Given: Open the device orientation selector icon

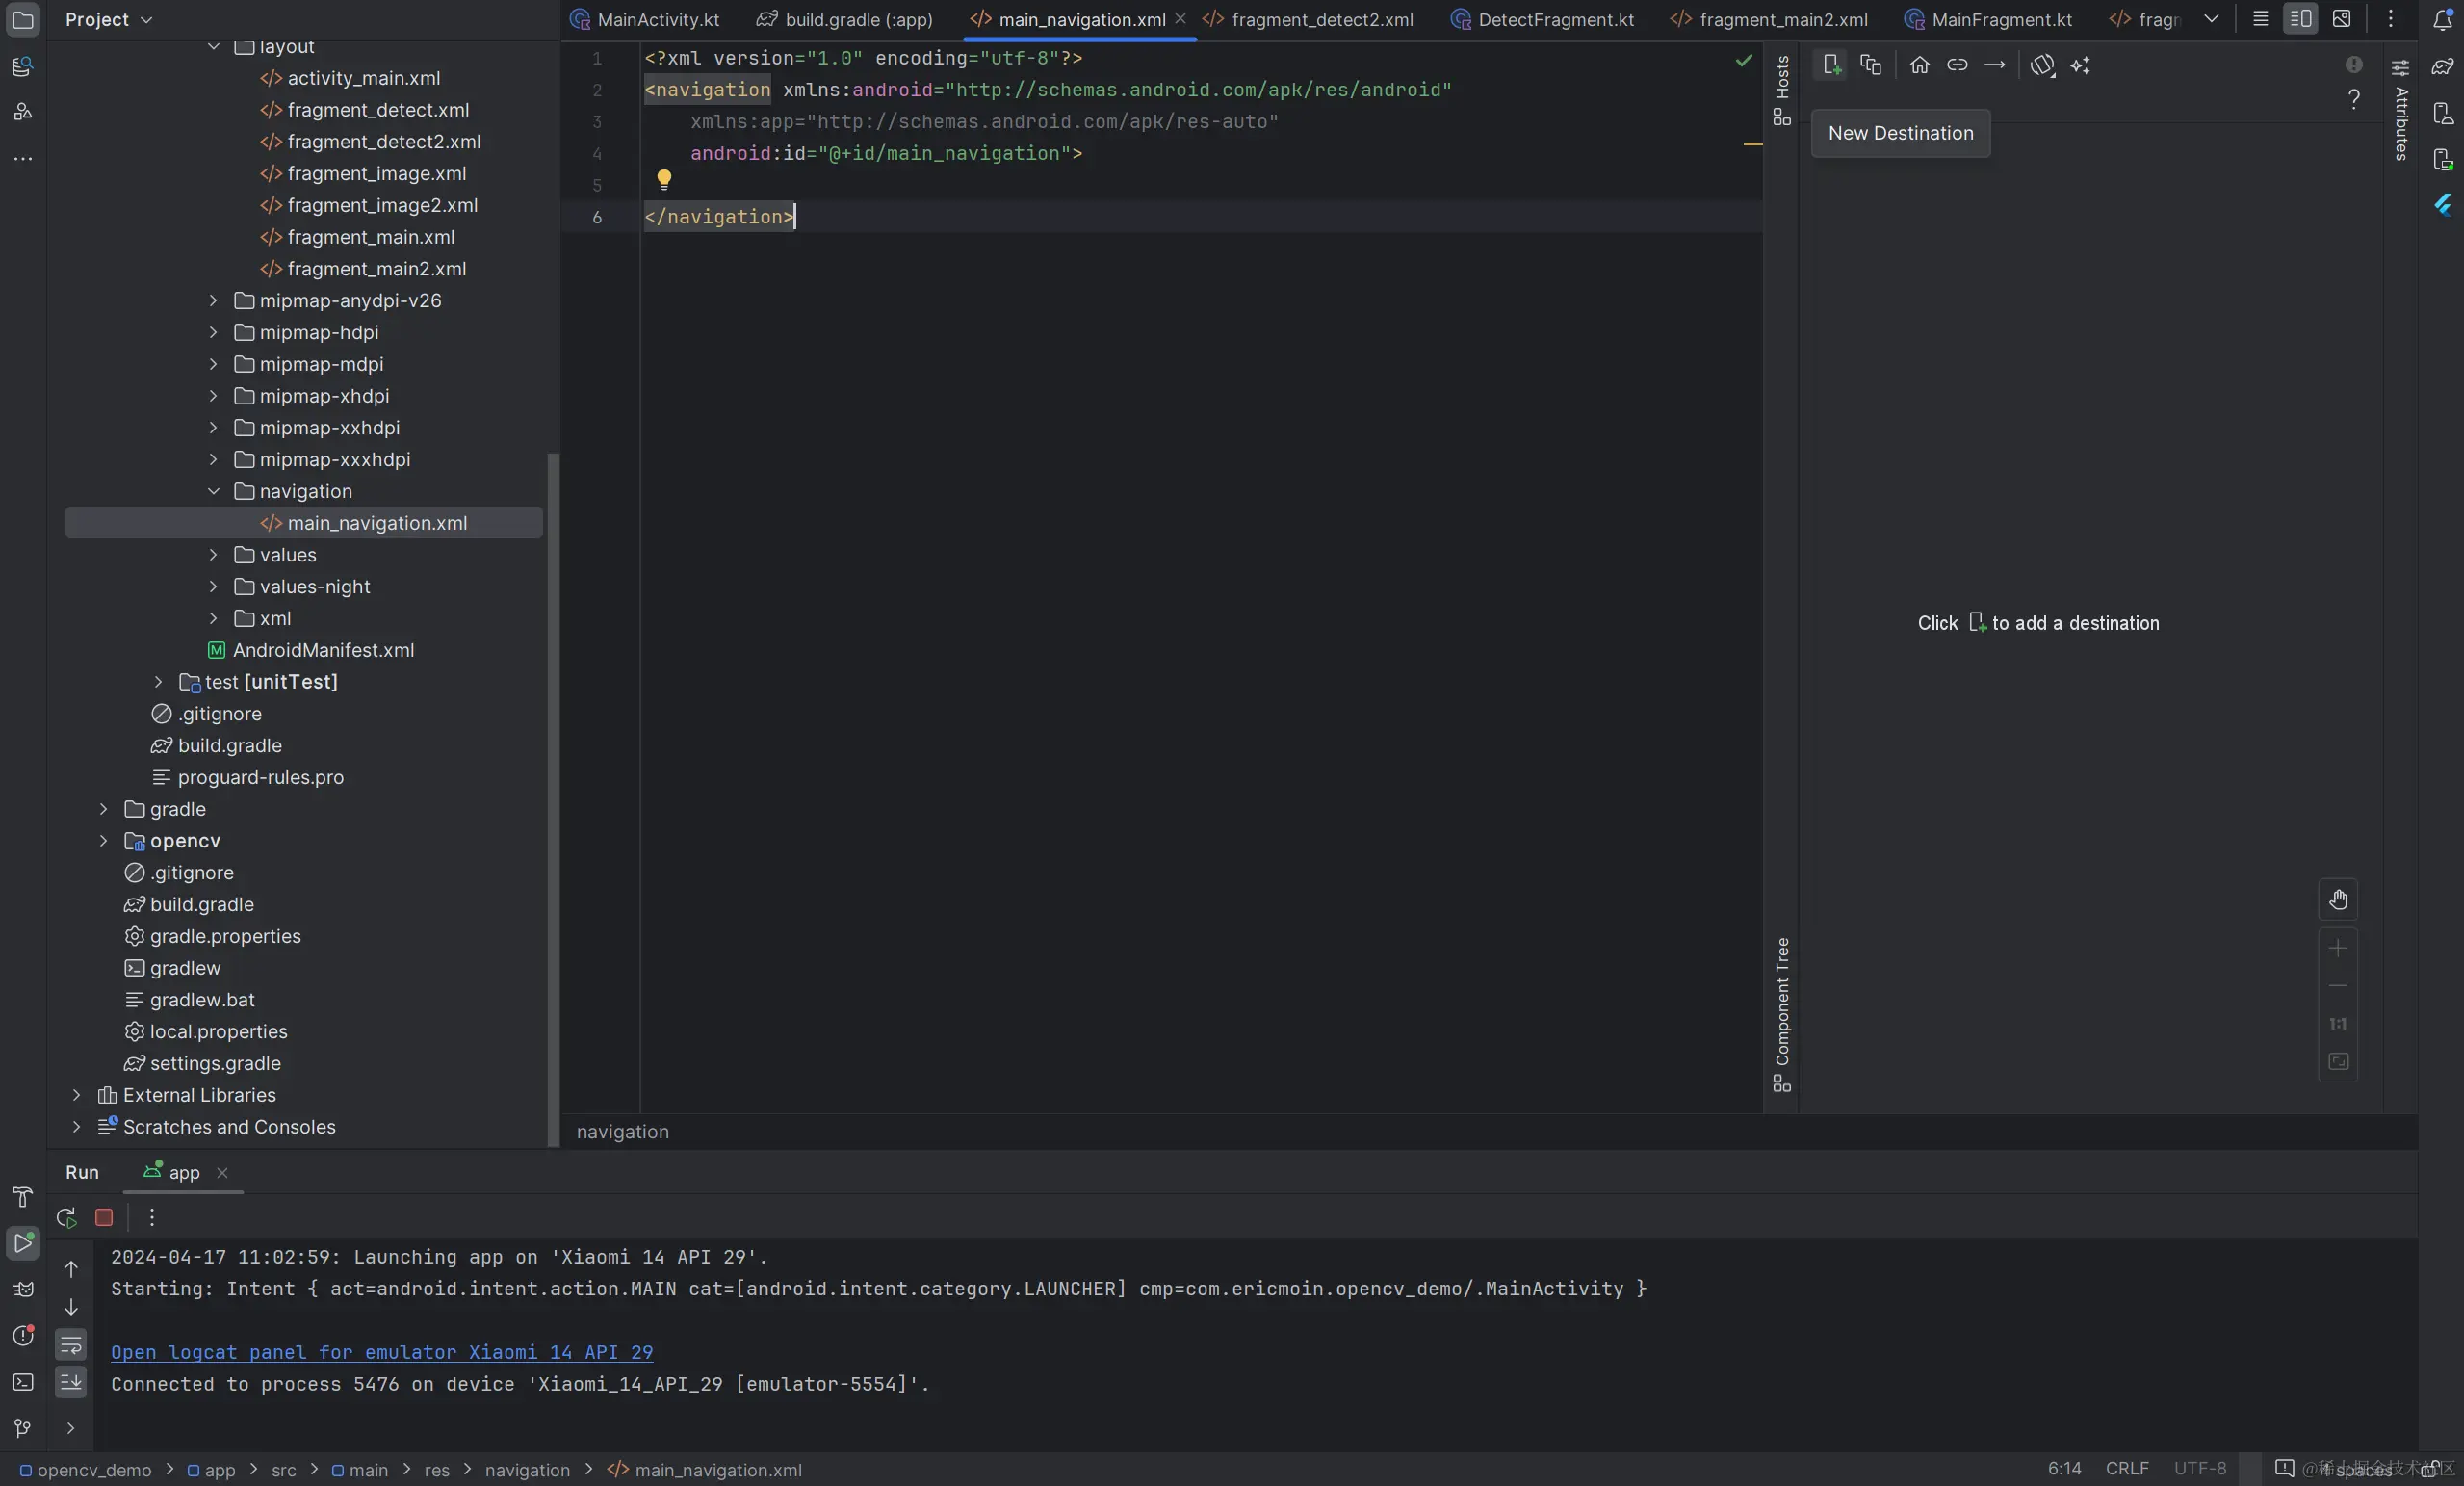Looking at the screenshot, I should 2042,65.
